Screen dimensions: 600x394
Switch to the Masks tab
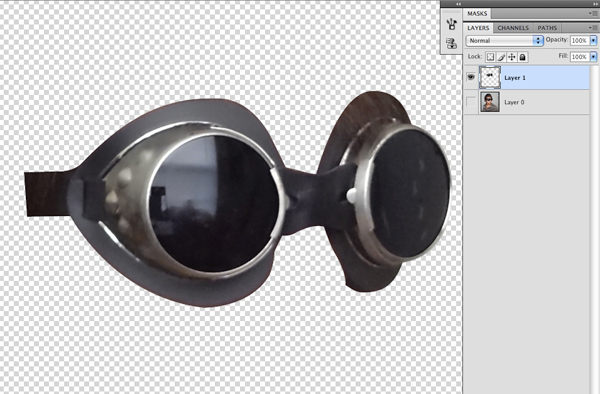coord(477,13)
